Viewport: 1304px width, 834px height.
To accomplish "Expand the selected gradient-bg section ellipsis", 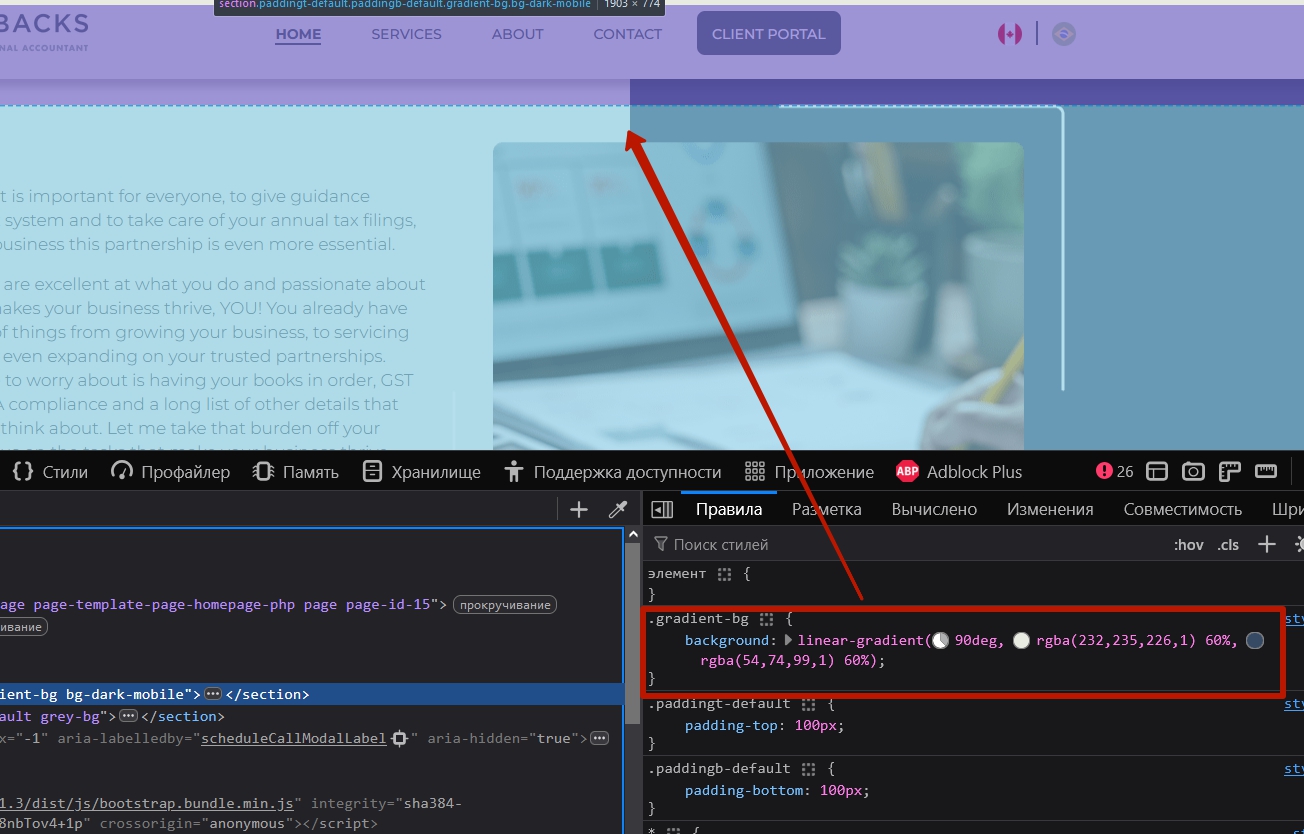I will (212, 694).
